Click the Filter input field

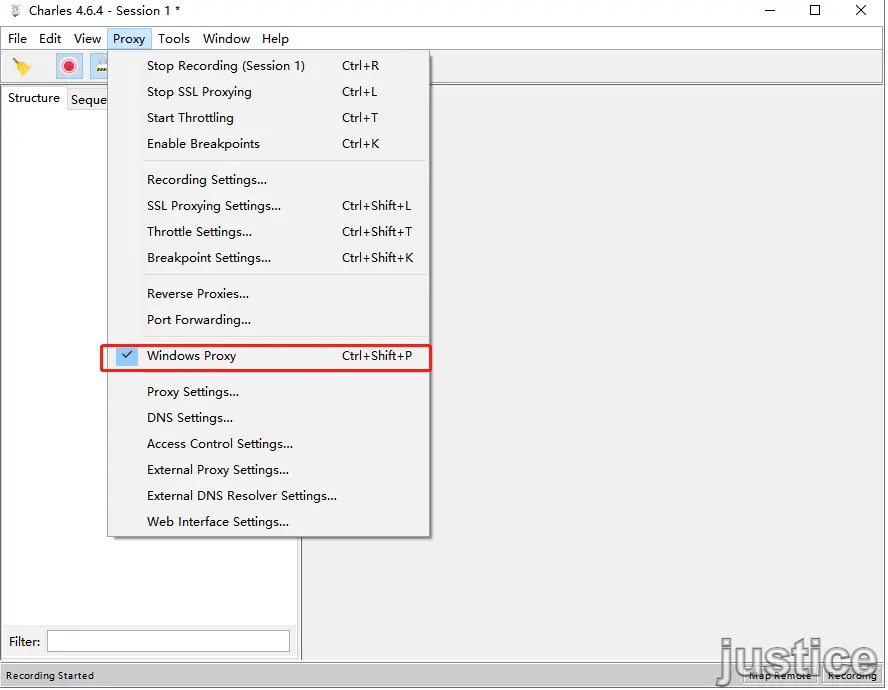point(168,641)
